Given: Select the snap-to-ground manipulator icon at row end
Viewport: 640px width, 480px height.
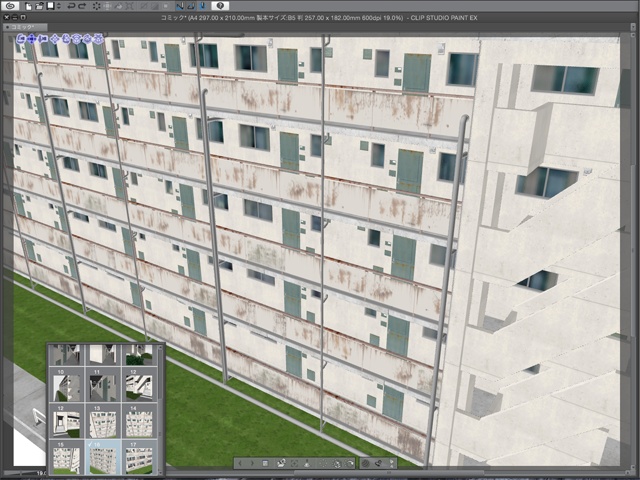Looking at the screenshot, I should [98, 39].
